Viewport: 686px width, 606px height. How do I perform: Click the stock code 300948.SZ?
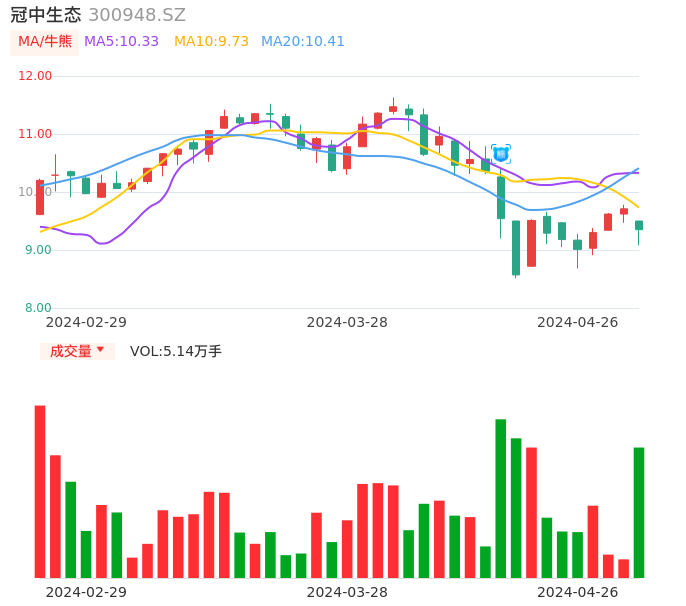click(x=137, y=15)
